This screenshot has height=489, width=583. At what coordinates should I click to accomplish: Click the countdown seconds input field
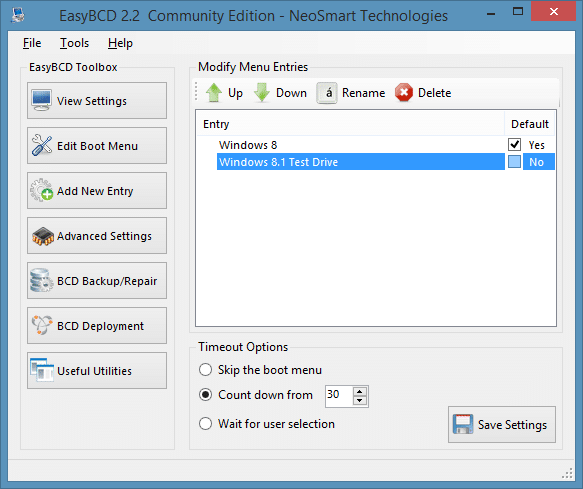(338, 396)
